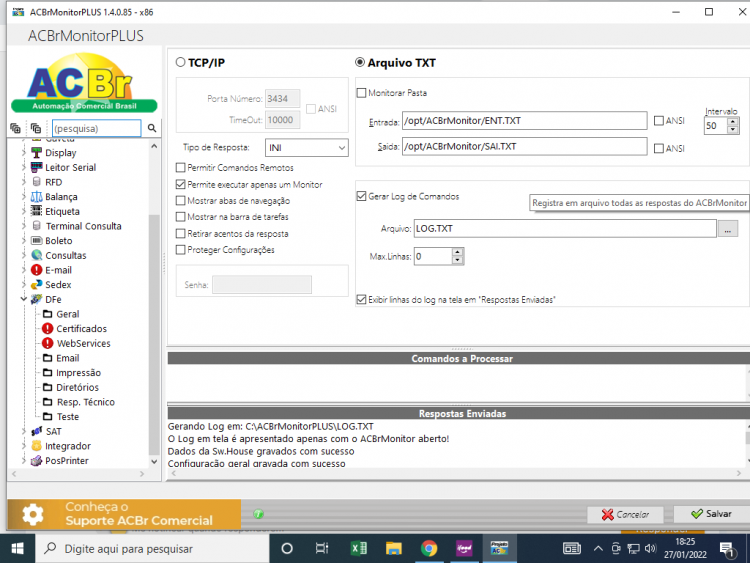Expand the Sedex tree node

(23, 285)
